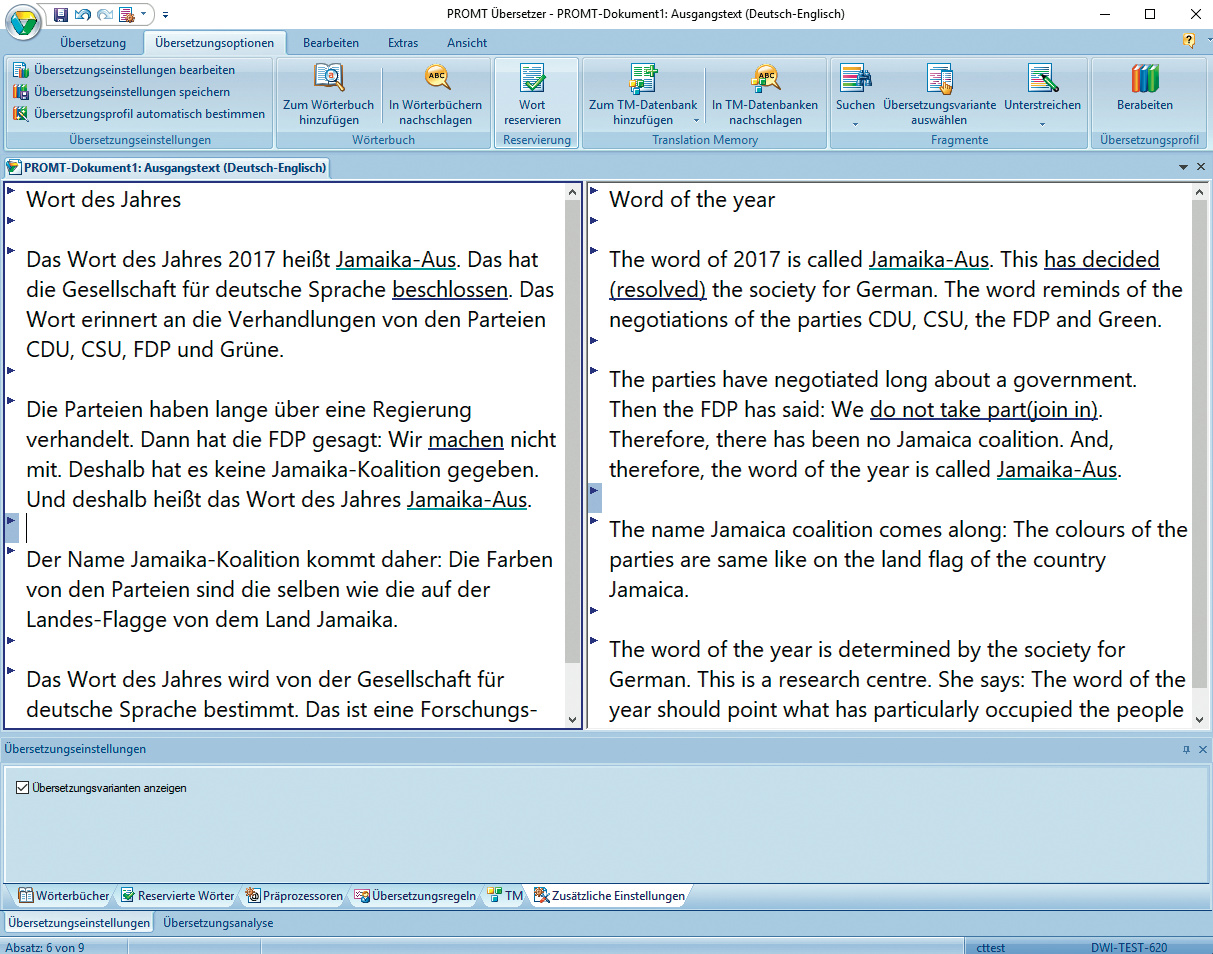1213x954 pixels.
Task: Select 'Übersetzungsvariante auswählen' icon
Action: click(x=939, y=78)
